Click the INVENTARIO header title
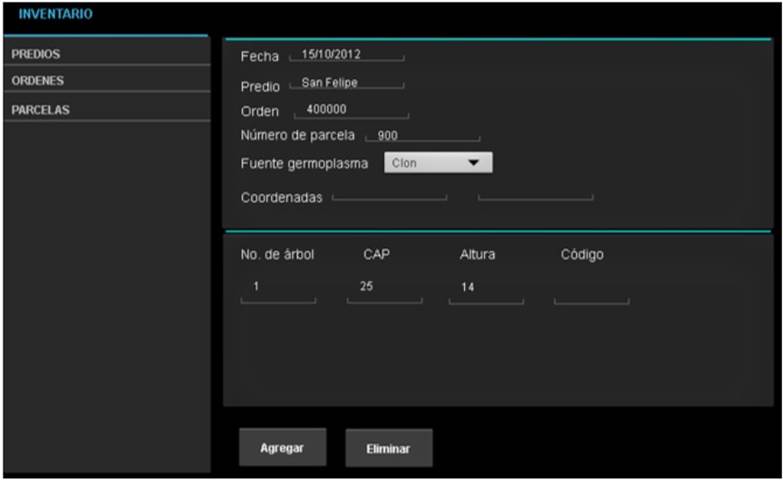The height and width of the screenshot is (480, 783). [56, 15]
